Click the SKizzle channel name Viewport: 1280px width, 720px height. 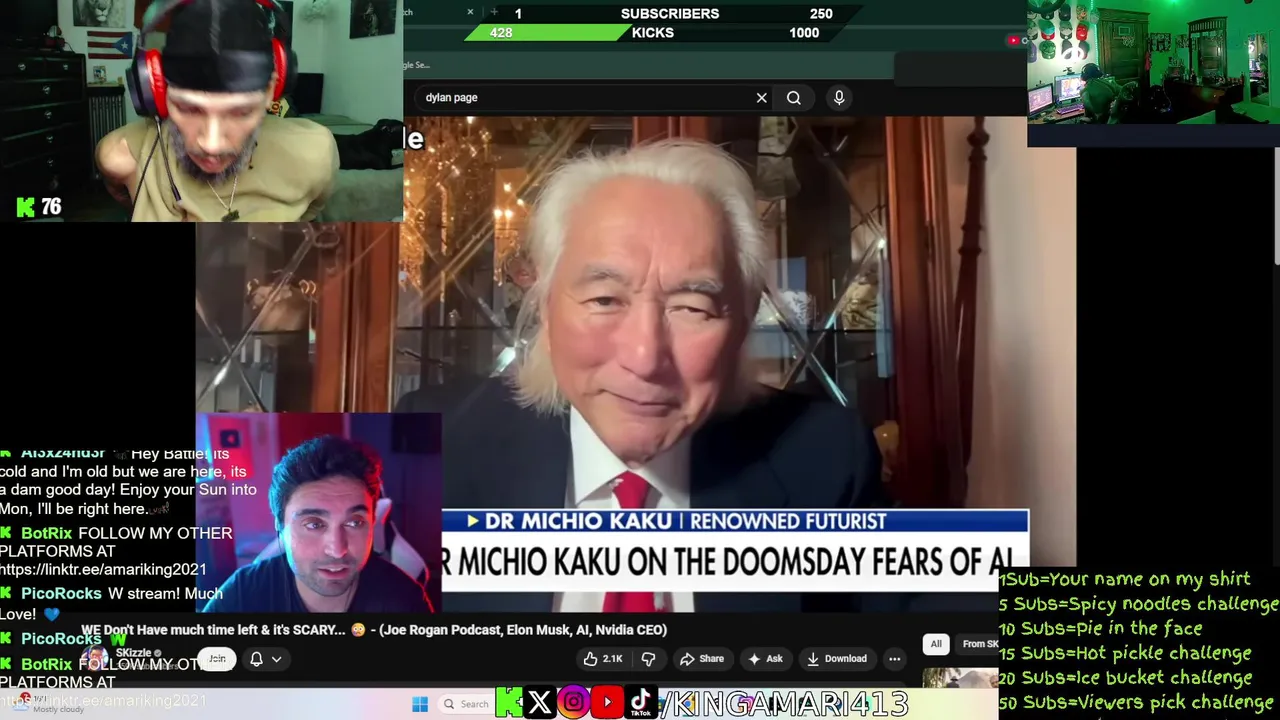coord(134,653)
